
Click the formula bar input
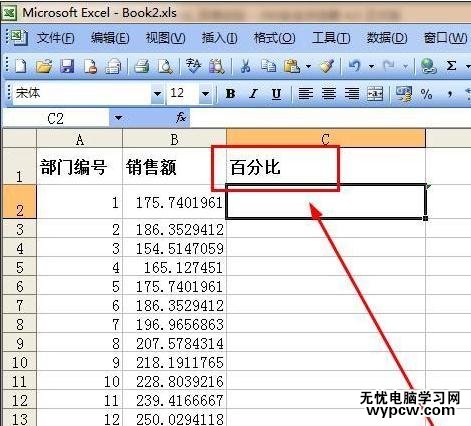tap(330, 118)
